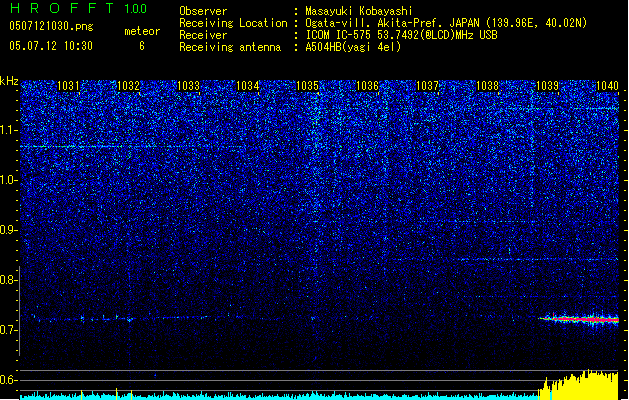This screenshot has width=629, height=400.
Task: Click the 0.9 frequency axis label
Action: coord(9,230)
